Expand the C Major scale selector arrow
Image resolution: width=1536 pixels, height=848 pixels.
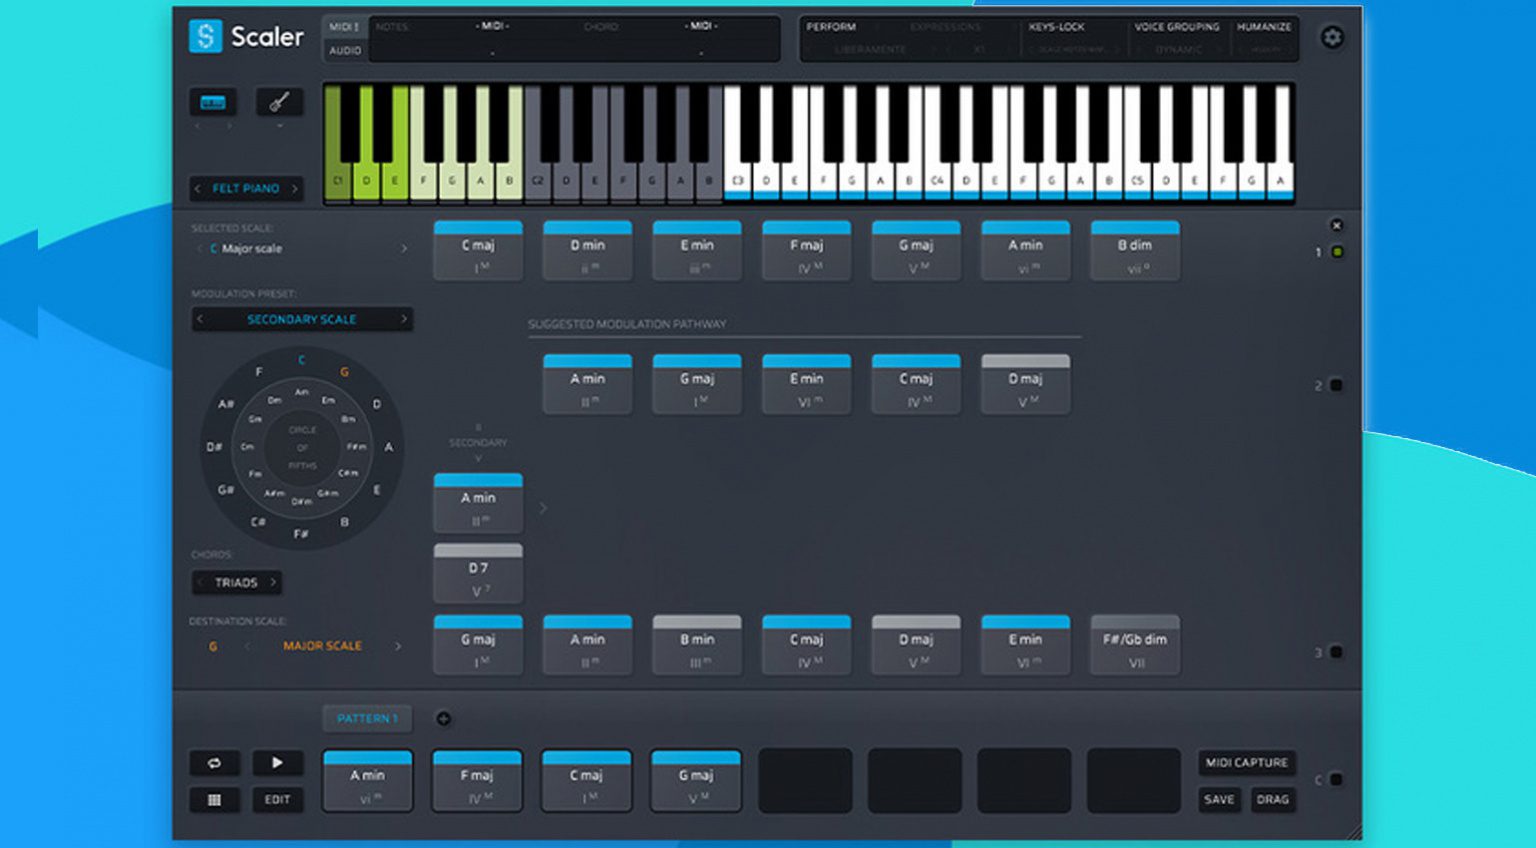(x=404, y=249)
